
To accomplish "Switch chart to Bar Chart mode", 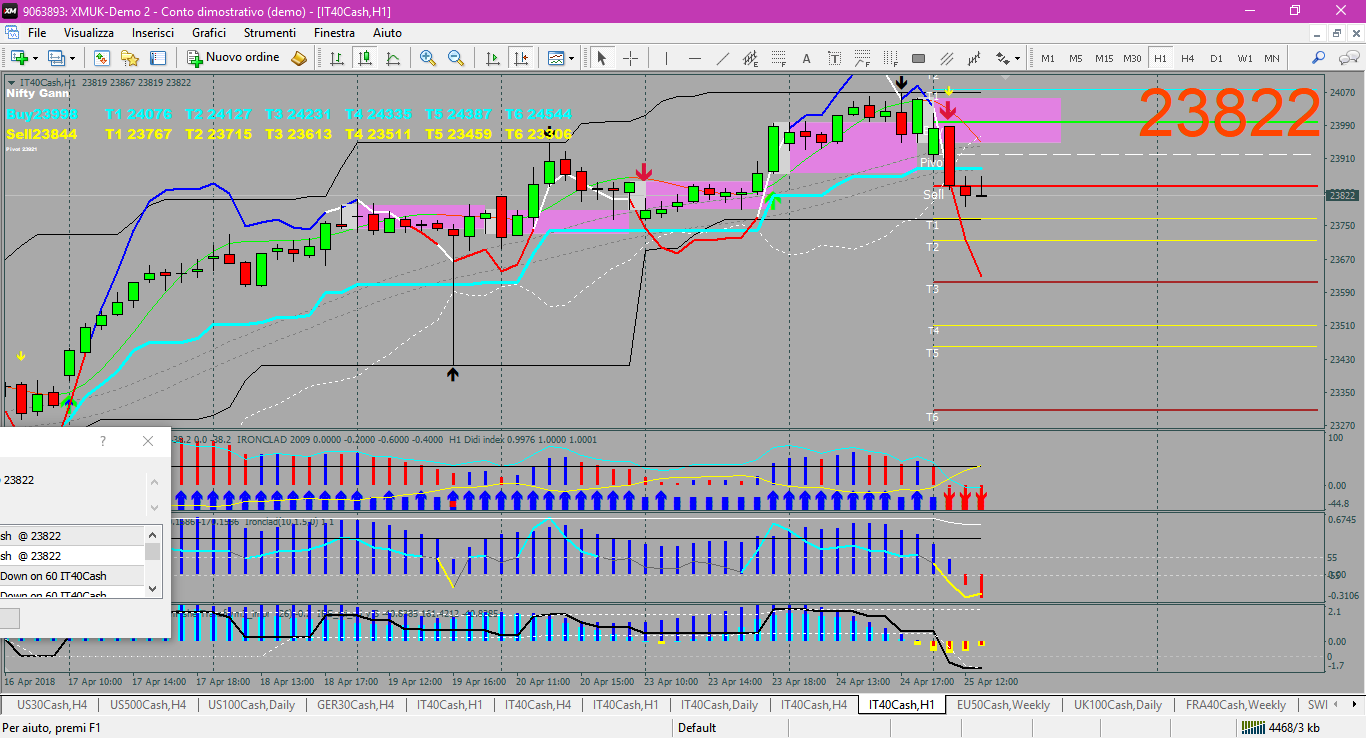I will click(337, 58).
